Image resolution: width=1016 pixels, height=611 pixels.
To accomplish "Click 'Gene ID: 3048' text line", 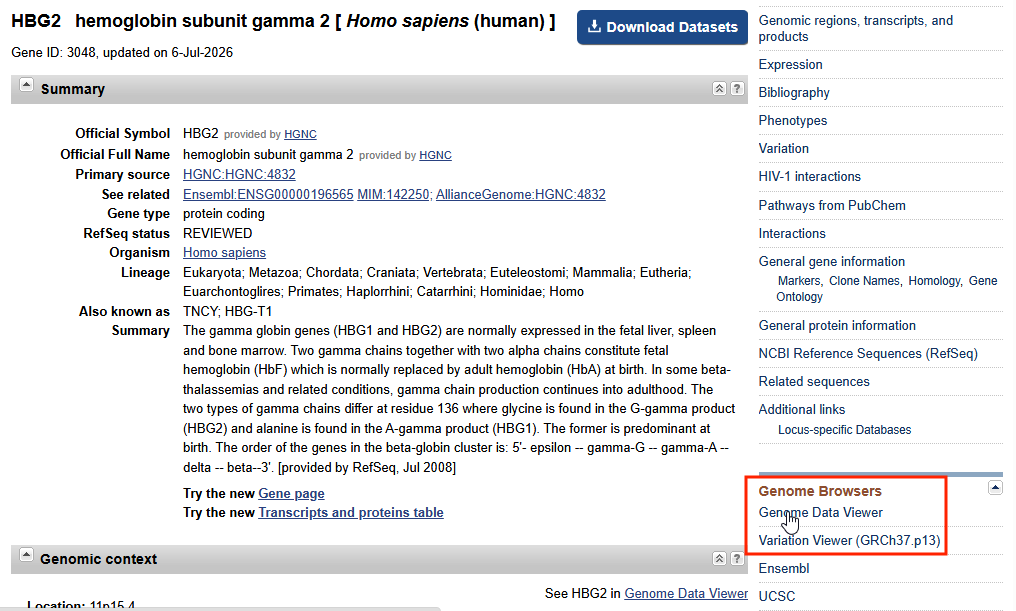I will (x=122, y=52).
